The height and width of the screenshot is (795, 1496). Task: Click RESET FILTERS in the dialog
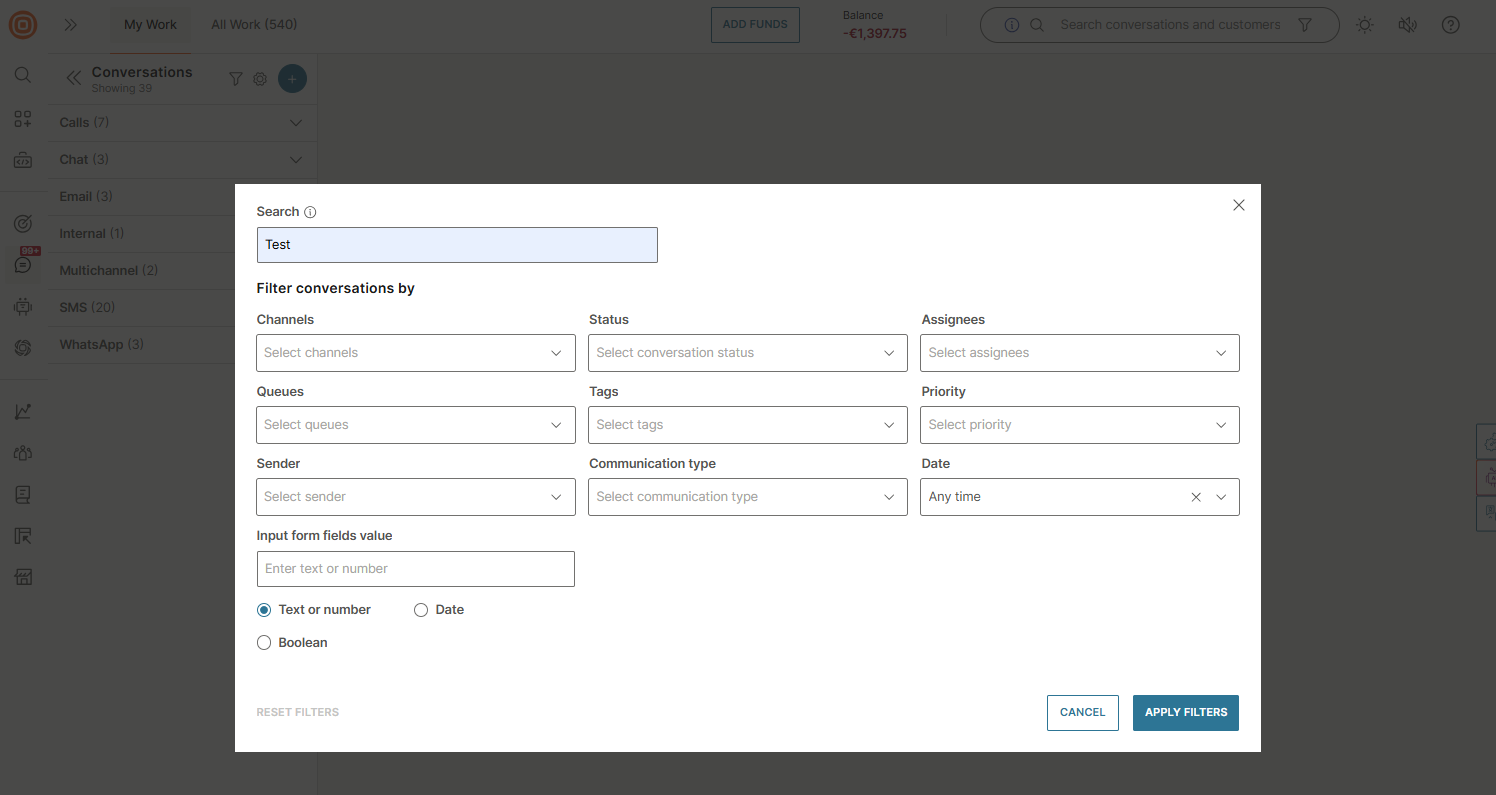pos(297,711)
